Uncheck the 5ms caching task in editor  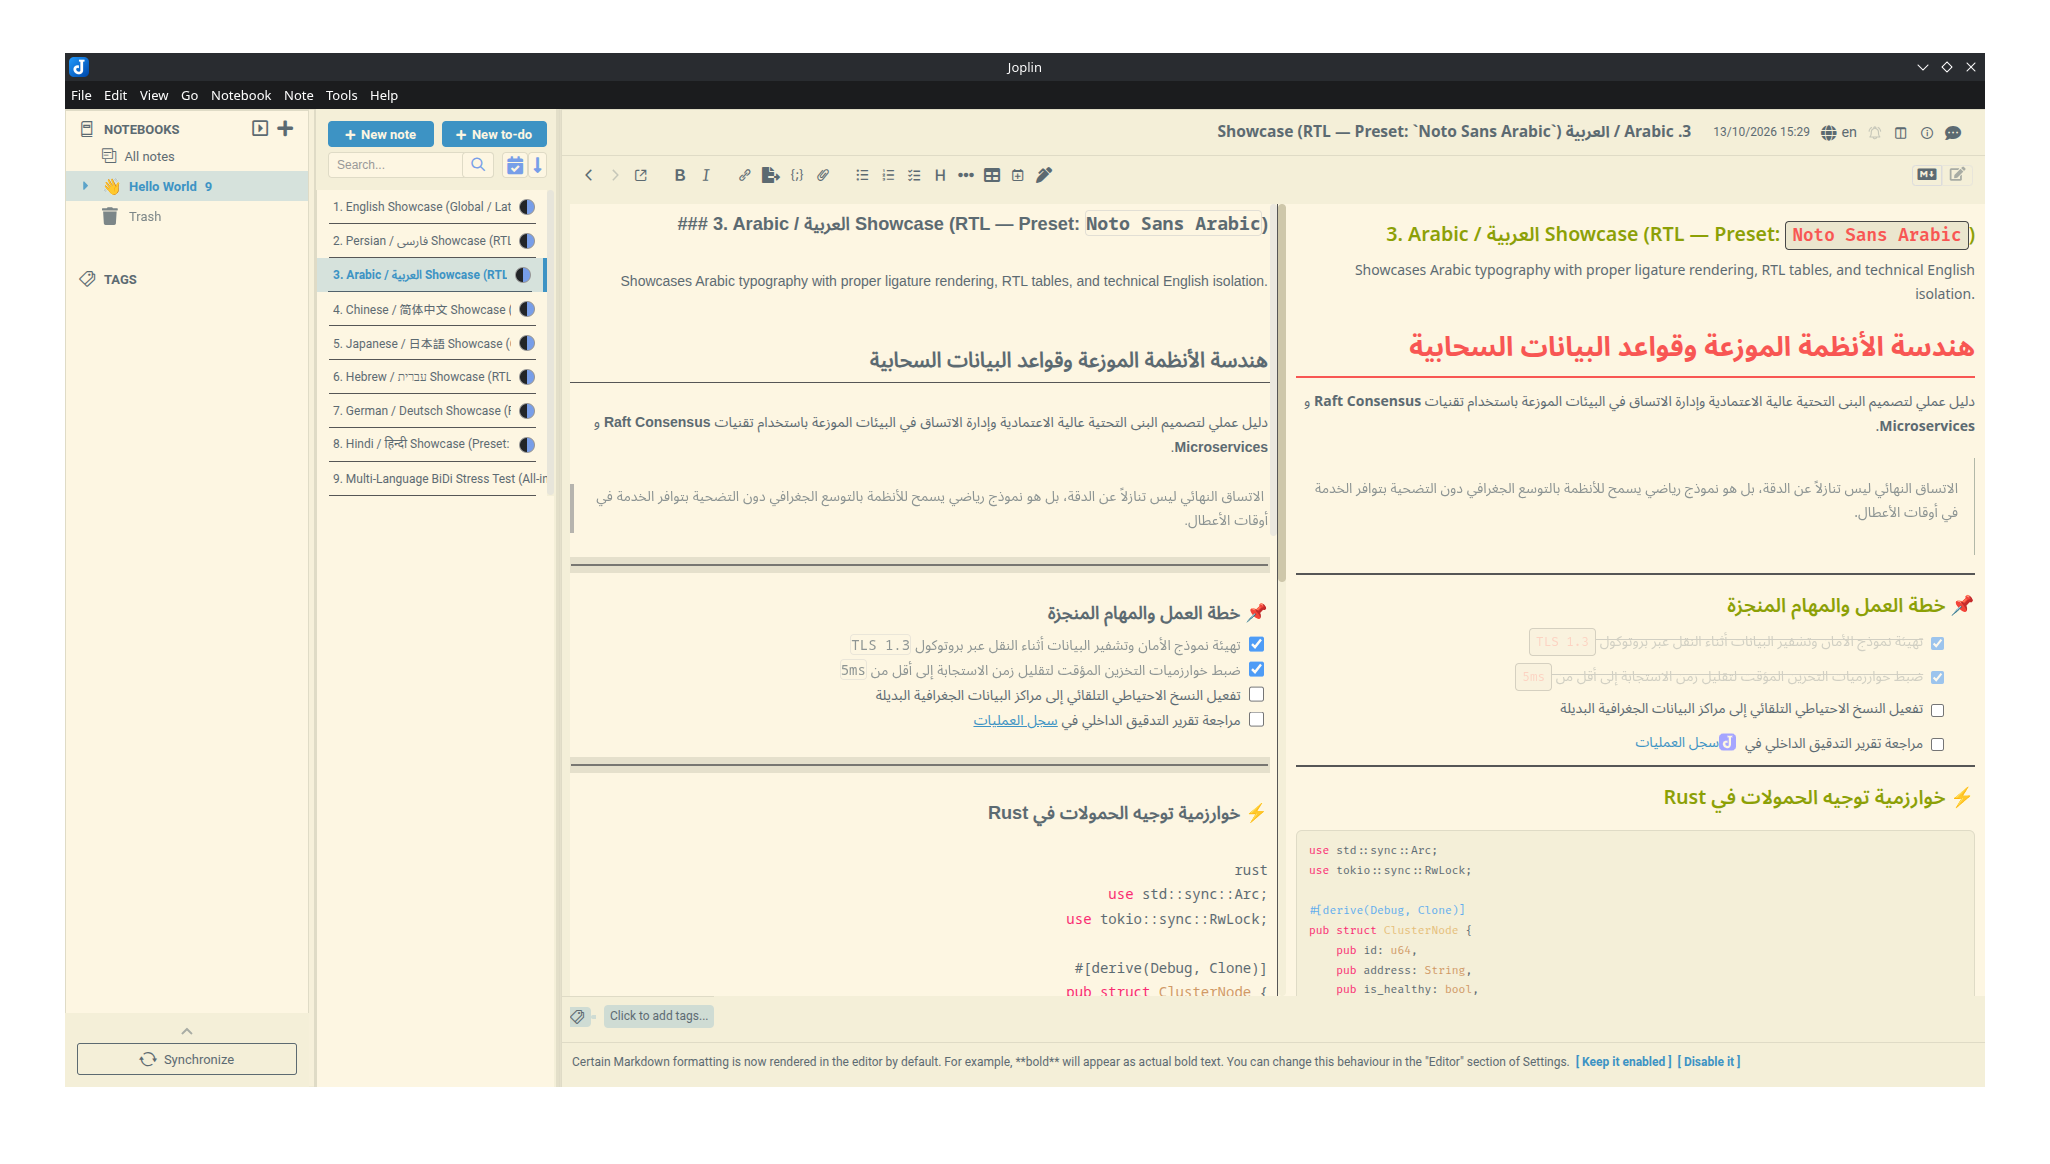pyautogui.click(x=1257, y=670)
